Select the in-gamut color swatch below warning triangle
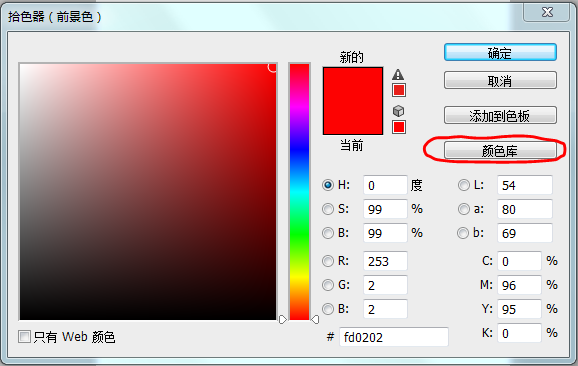 [399, 90]
